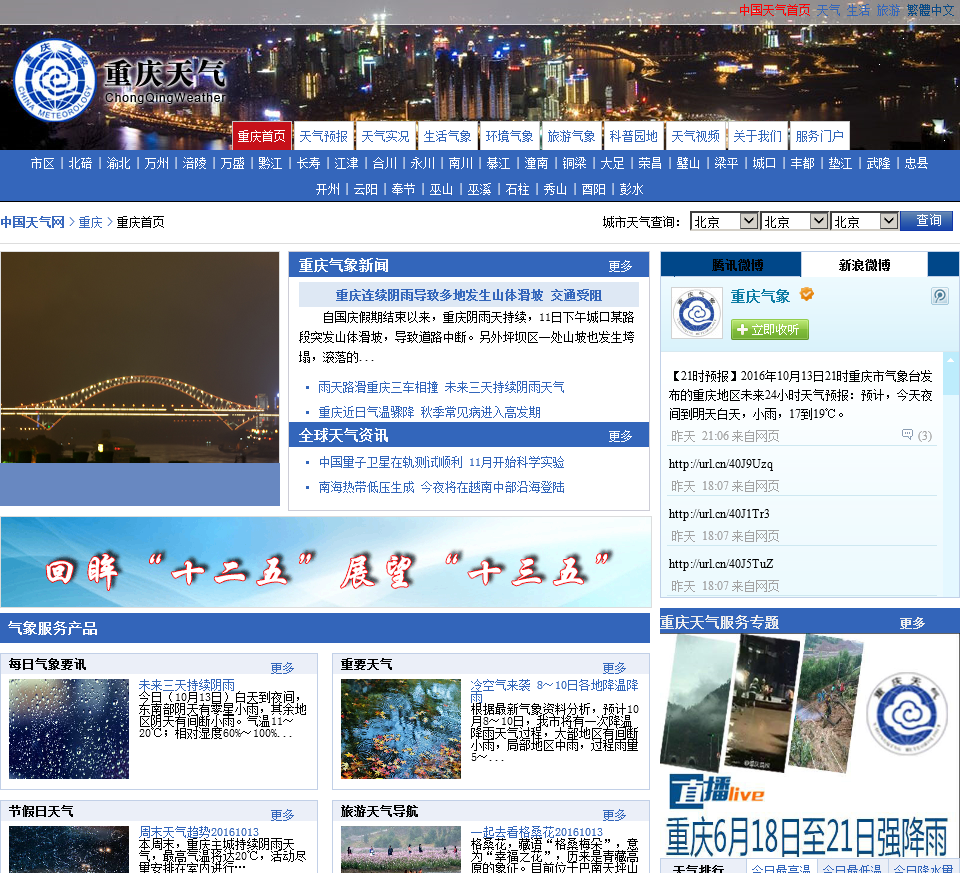
Task: Click the 重庆 breadcrumb link
Action: click(91, 222)
